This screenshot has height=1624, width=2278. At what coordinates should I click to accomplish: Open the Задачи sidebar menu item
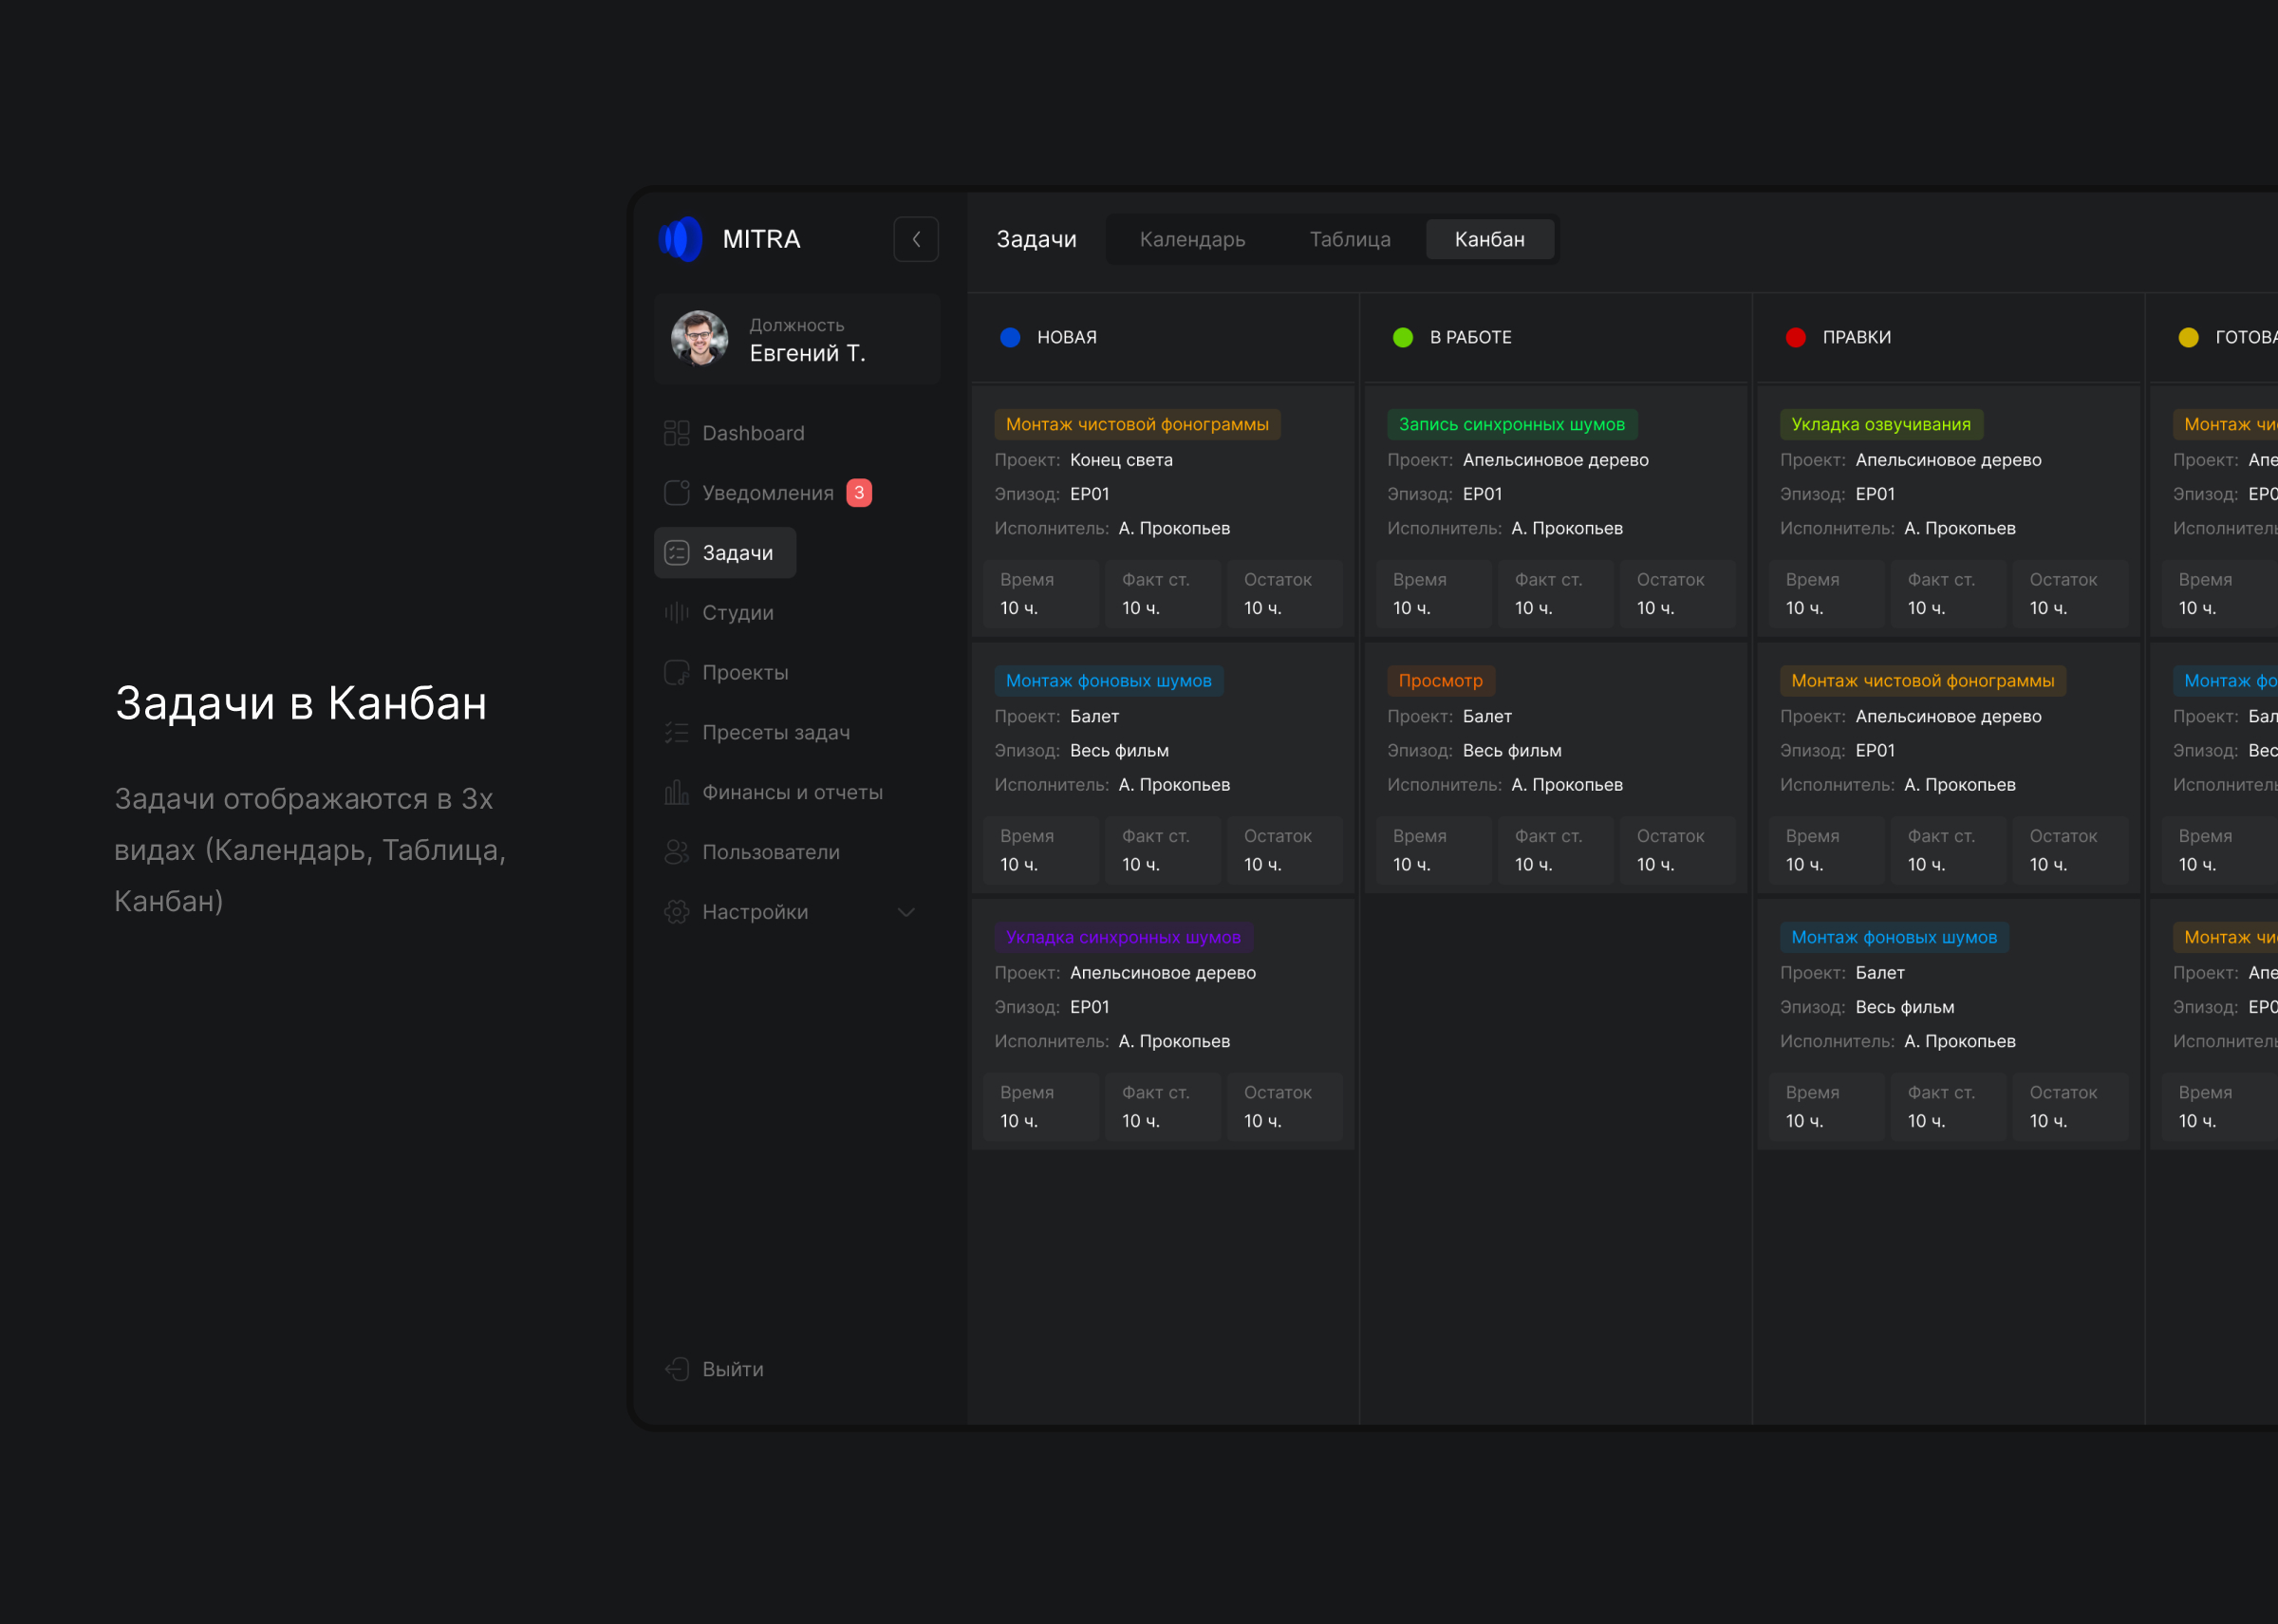(x=725, y=553)
